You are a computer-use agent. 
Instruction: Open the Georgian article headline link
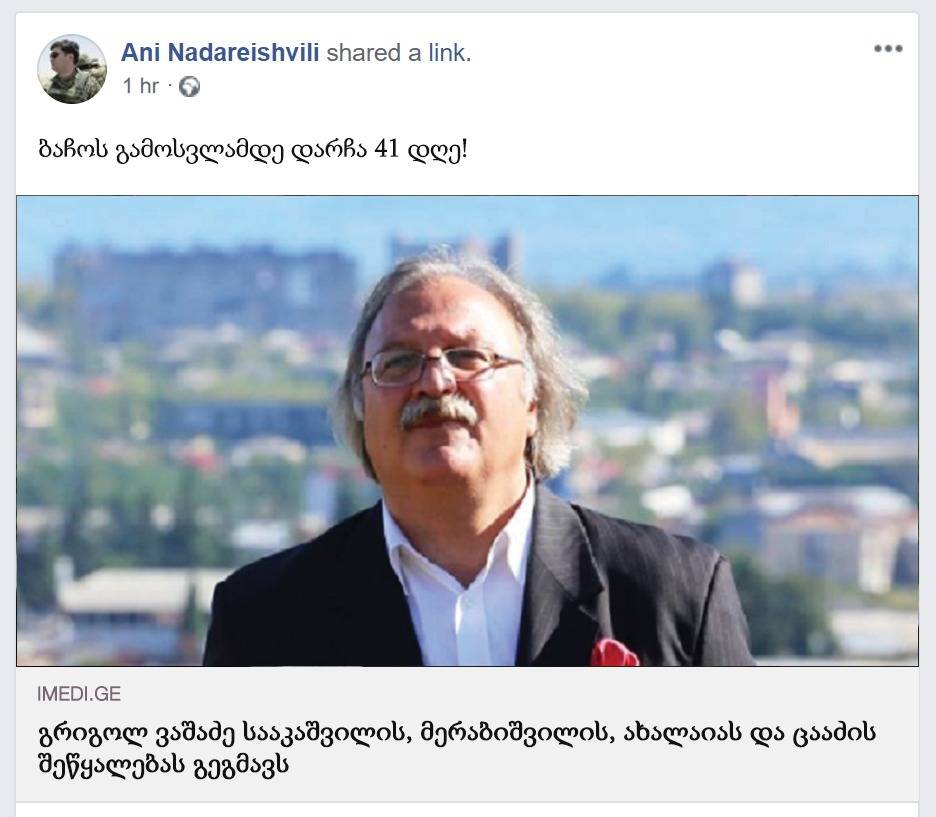pos(457,748)
